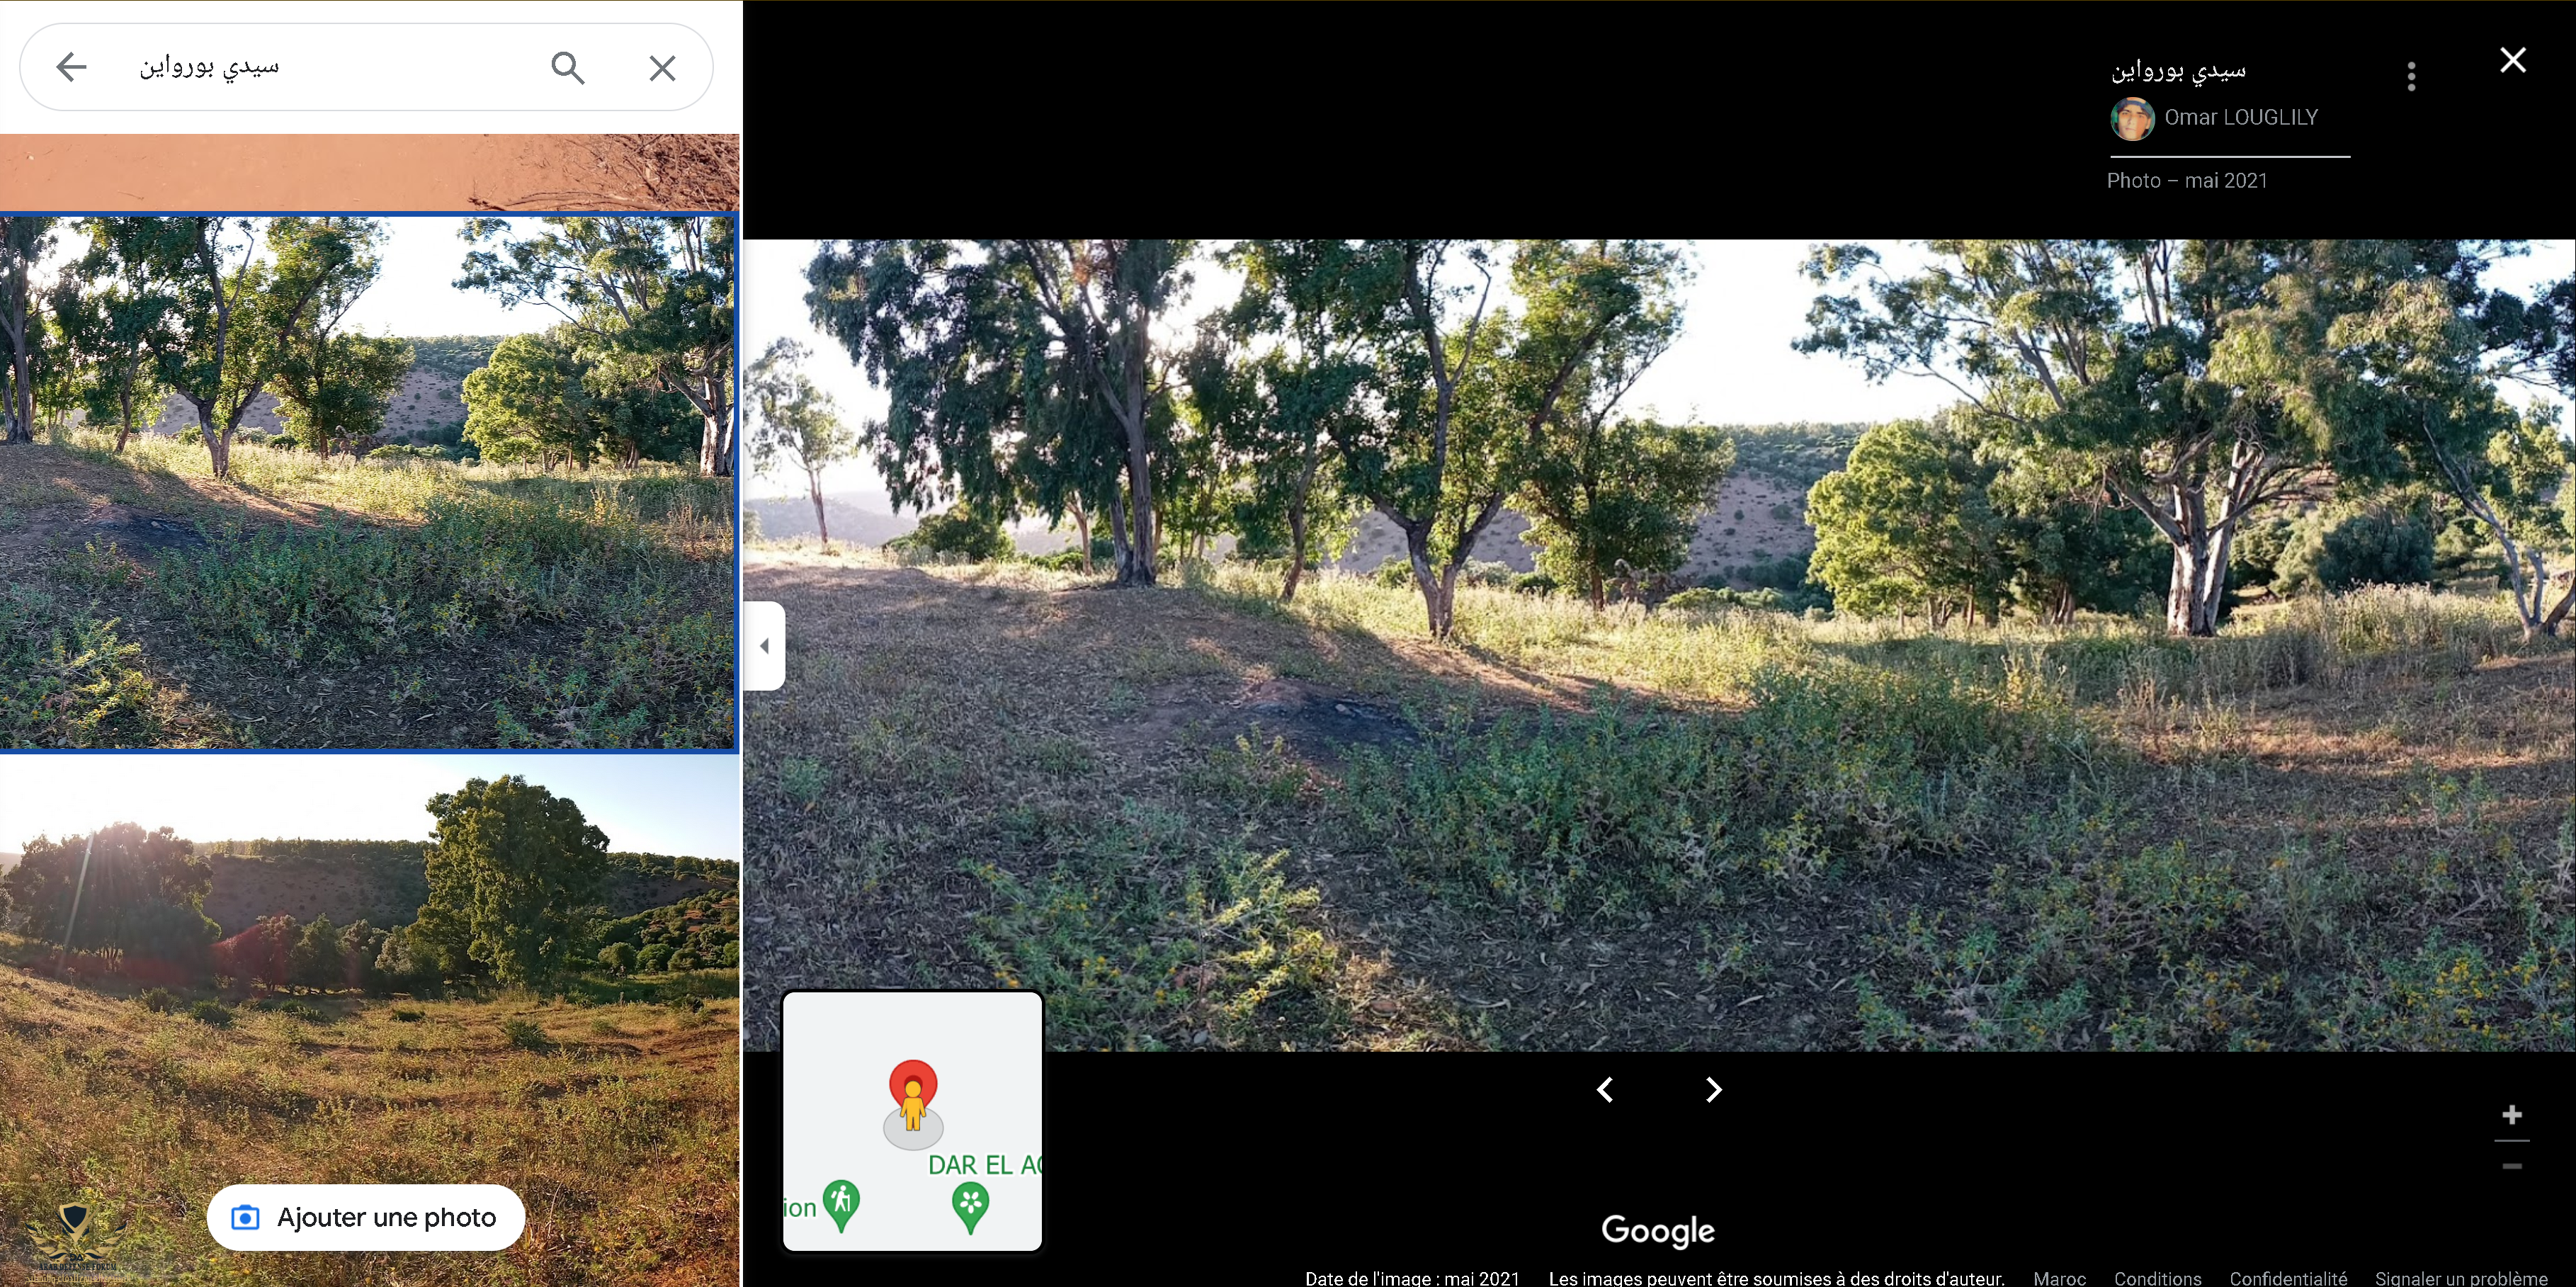Clear the search field with X icon
Viewport: 2576px width, 1287px height.
662,67
